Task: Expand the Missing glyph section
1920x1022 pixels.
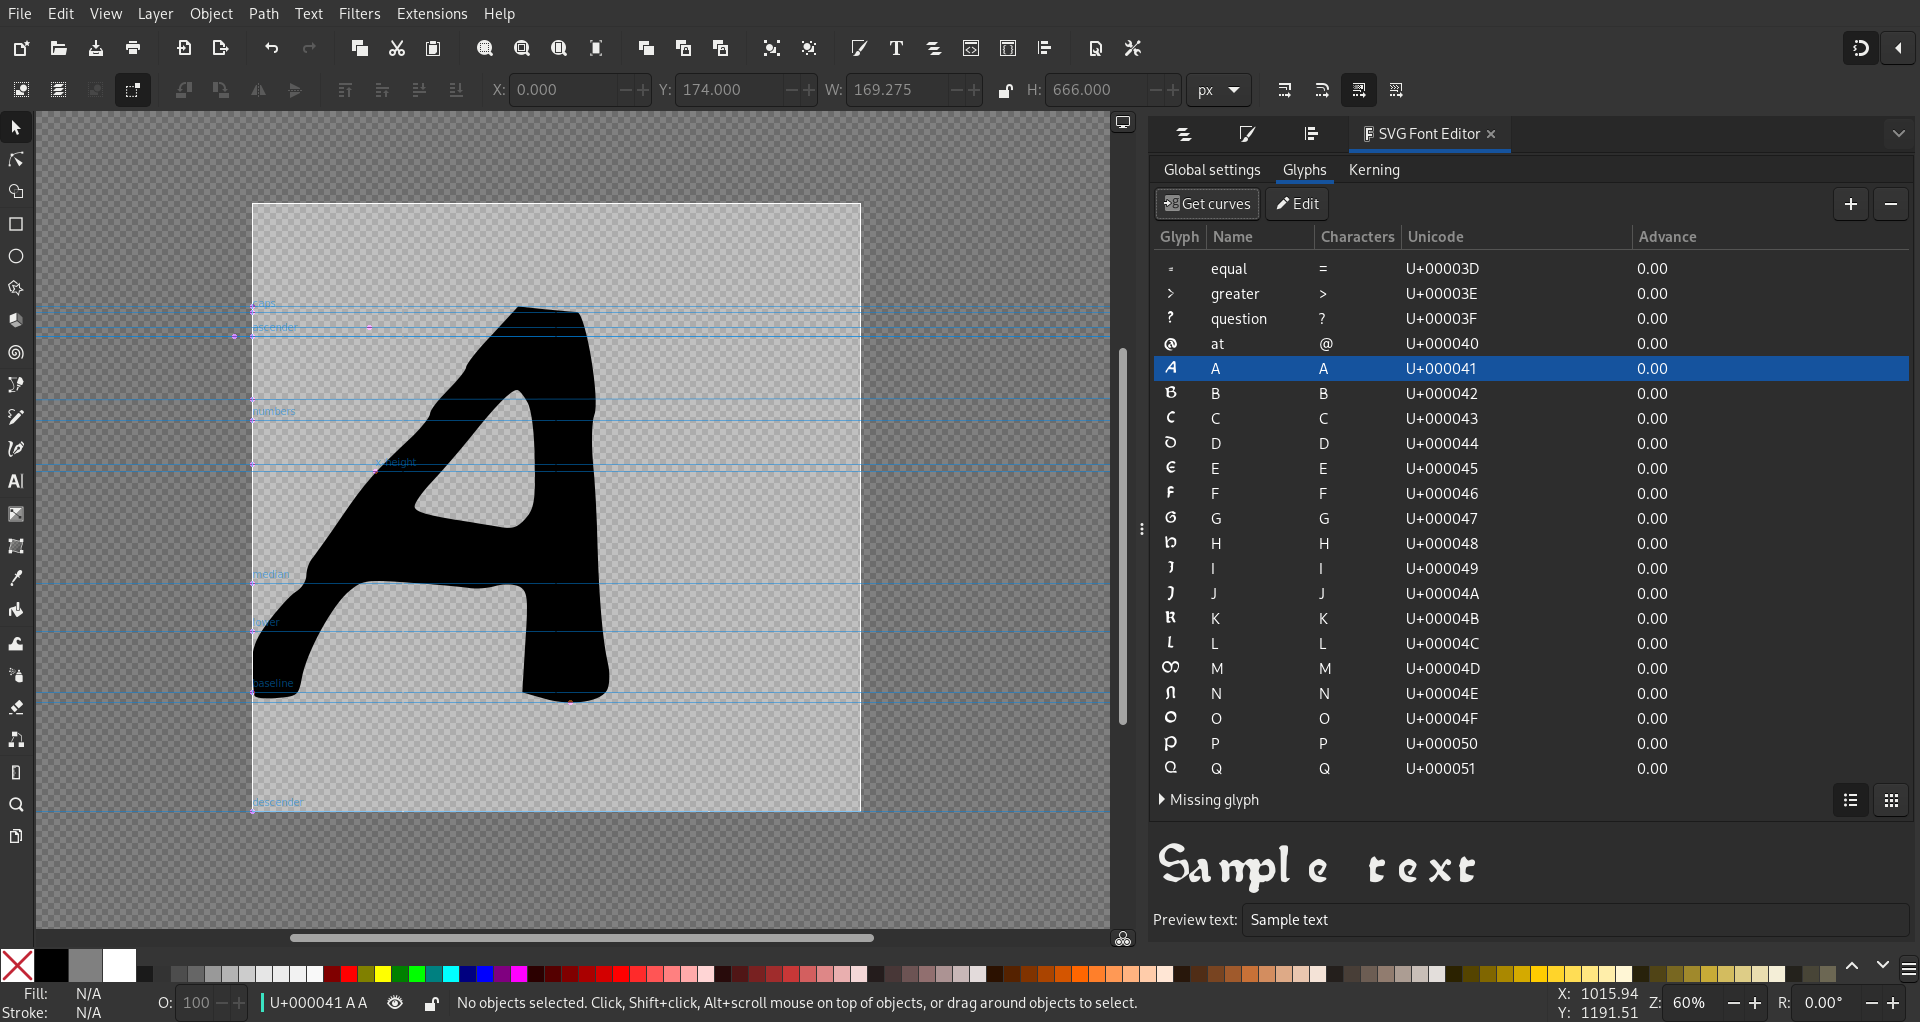Action: (x=1208, y=800)
